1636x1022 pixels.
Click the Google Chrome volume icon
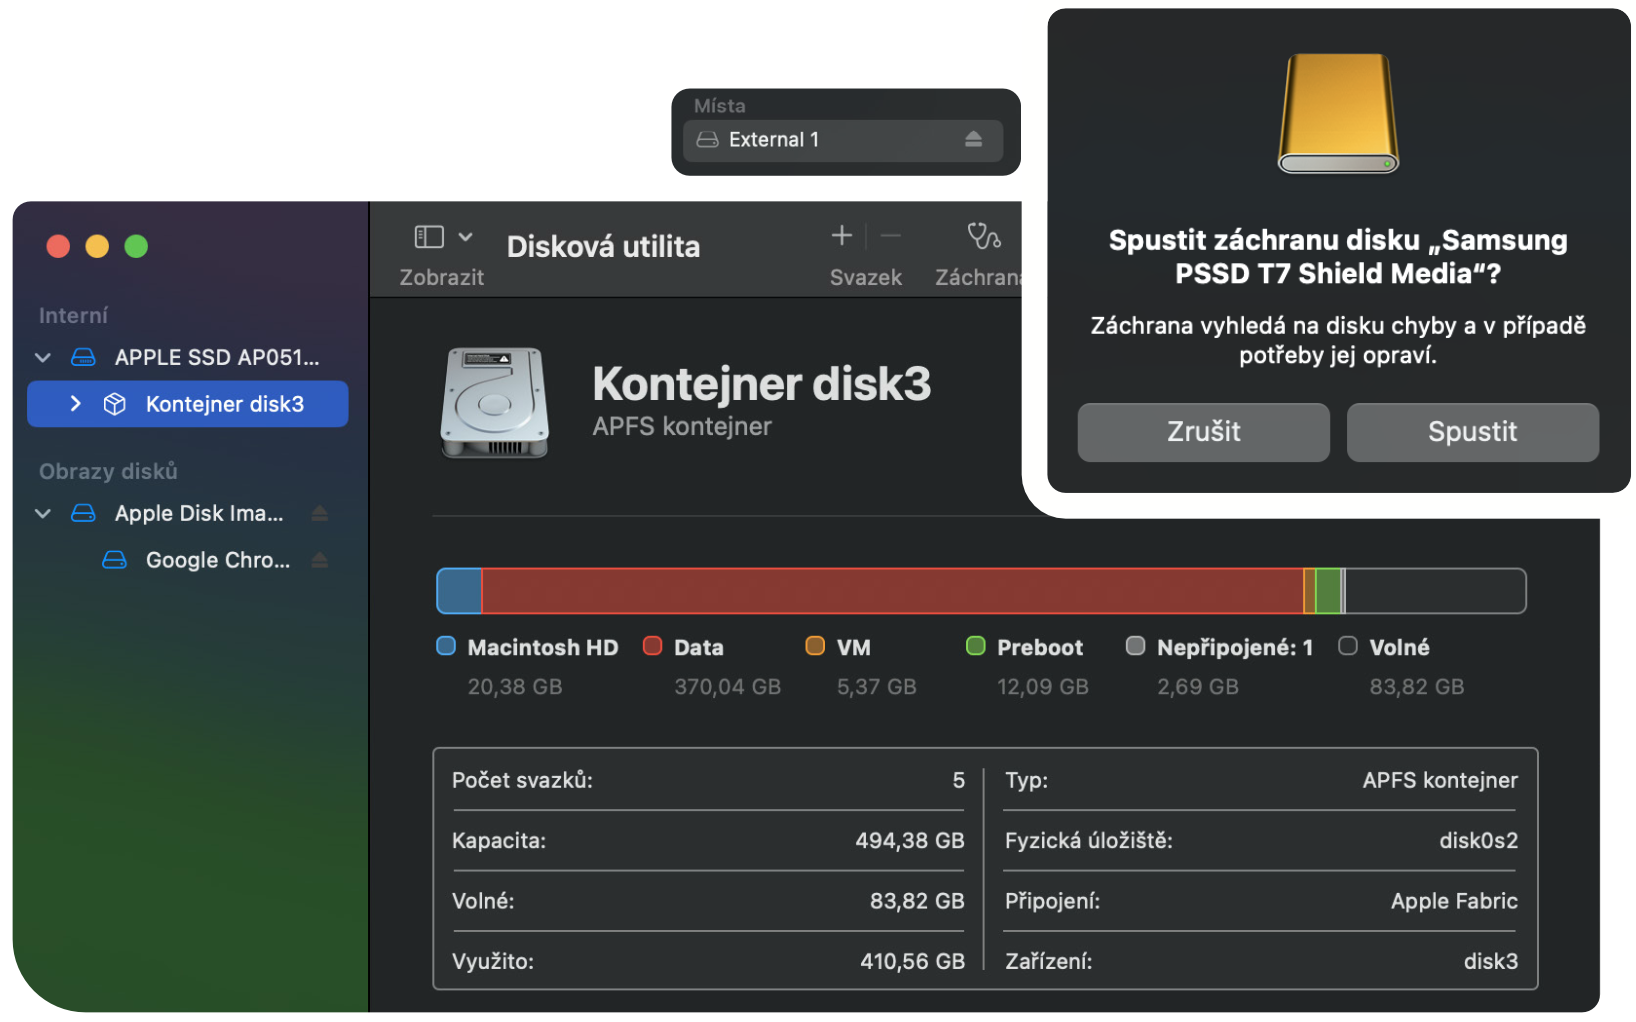pos(115,560)
